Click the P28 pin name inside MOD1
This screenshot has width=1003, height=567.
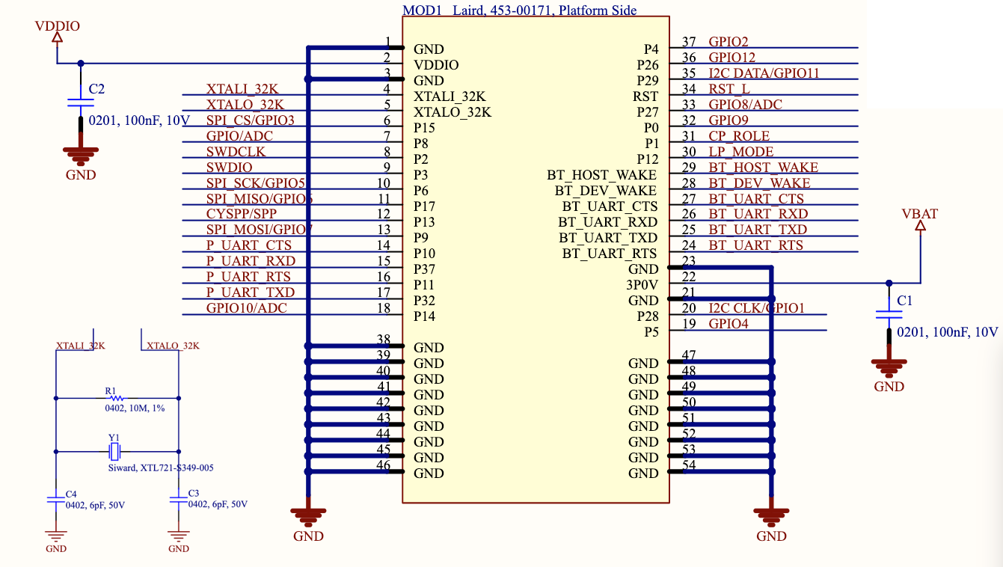(x=647, y=316)
